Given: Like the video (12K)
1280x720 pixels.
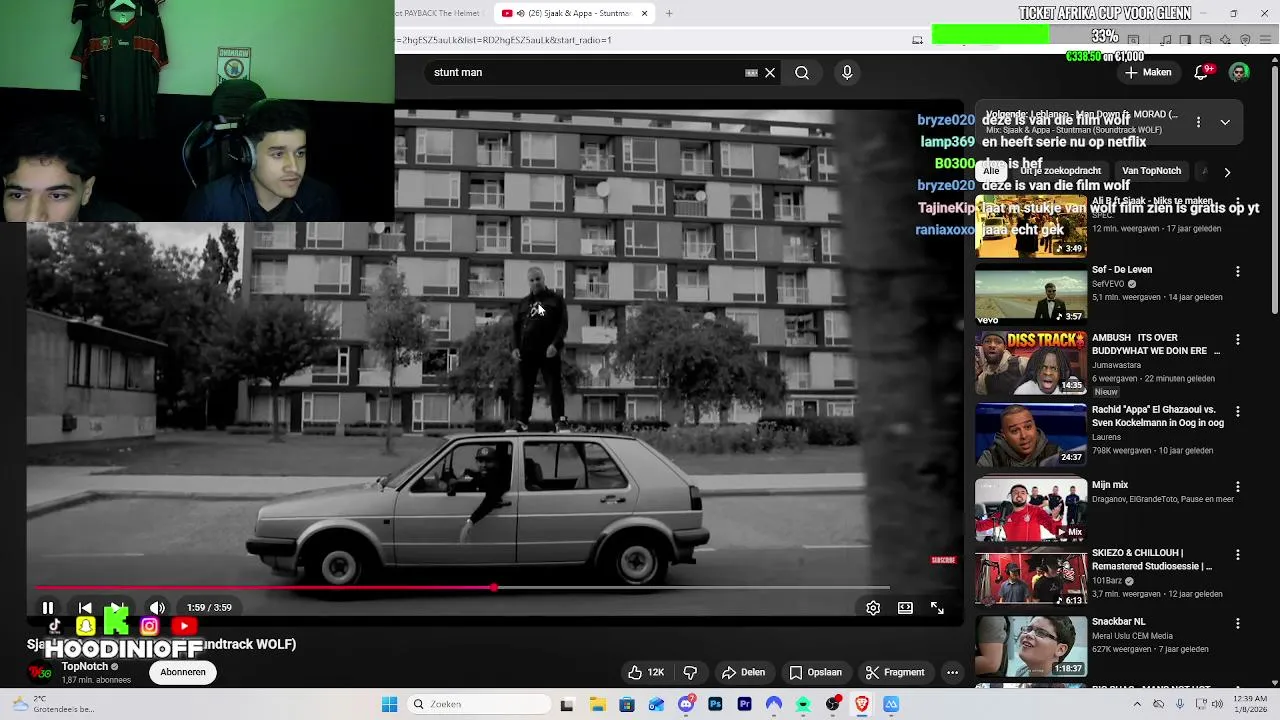Looking at the screenshot, I should [646, 672].
